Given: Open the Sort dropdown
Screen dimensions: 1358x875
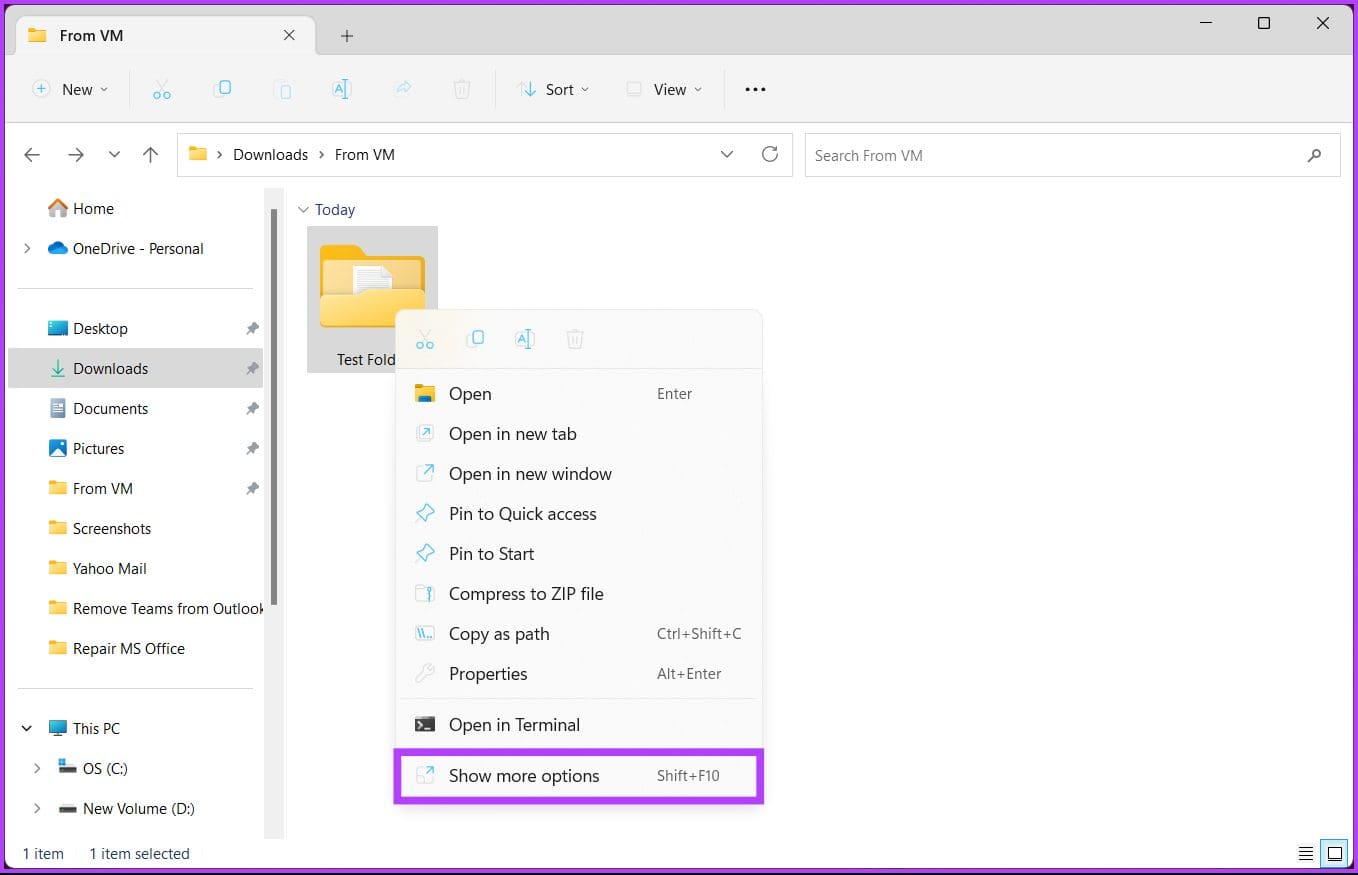Looking at the screenshot, I should click(552, 89).
